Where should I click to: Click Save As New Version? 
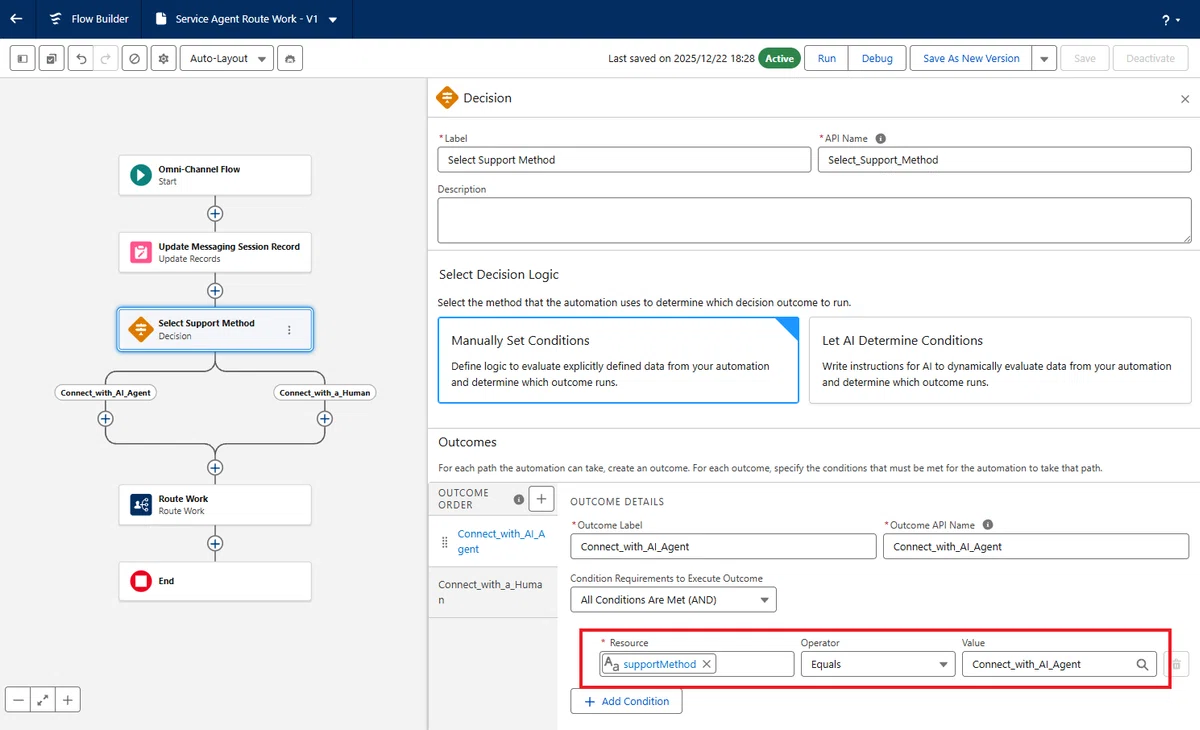[971, 58]
